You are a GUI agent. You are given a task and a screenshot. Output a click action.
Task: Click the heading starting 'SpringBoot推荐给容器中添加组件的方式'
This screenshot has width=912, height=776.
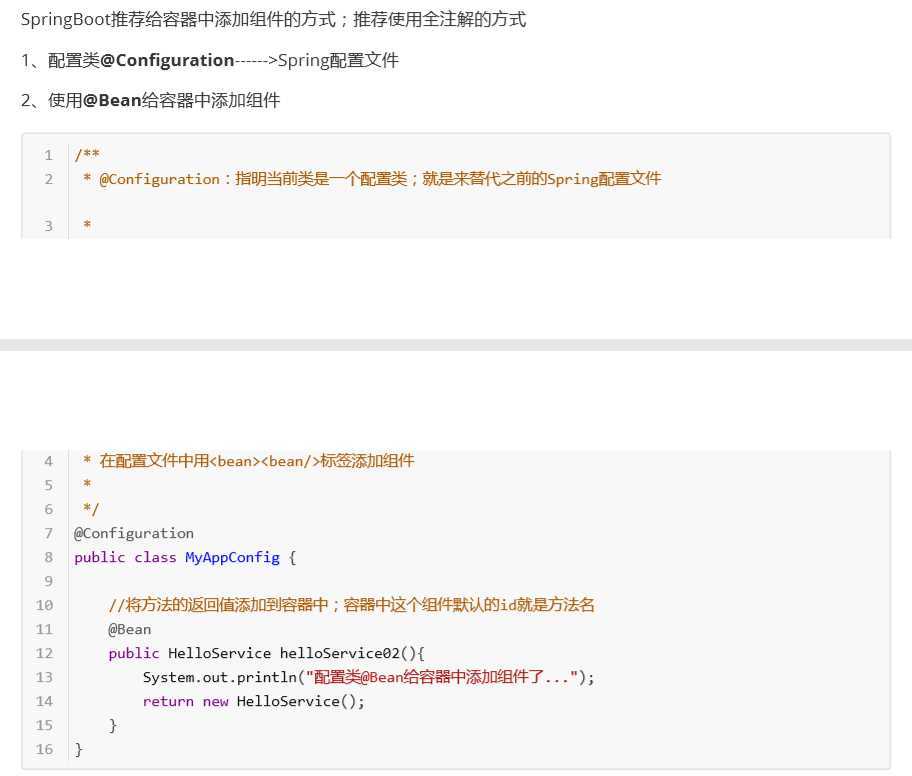(273, 20)
